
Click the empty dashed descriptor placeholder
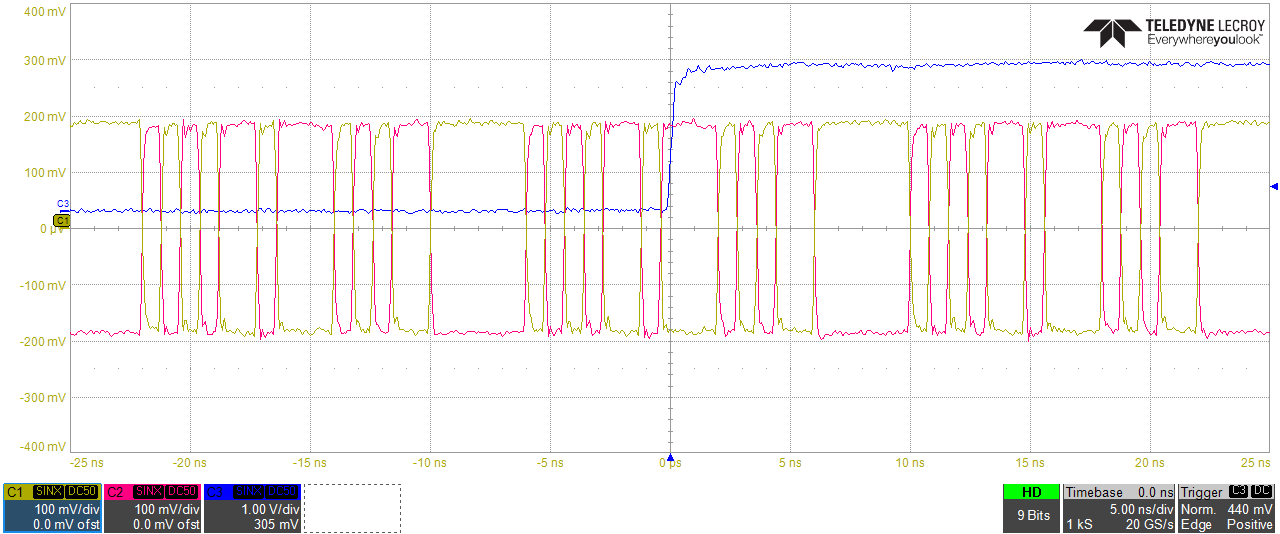point(352,508)
